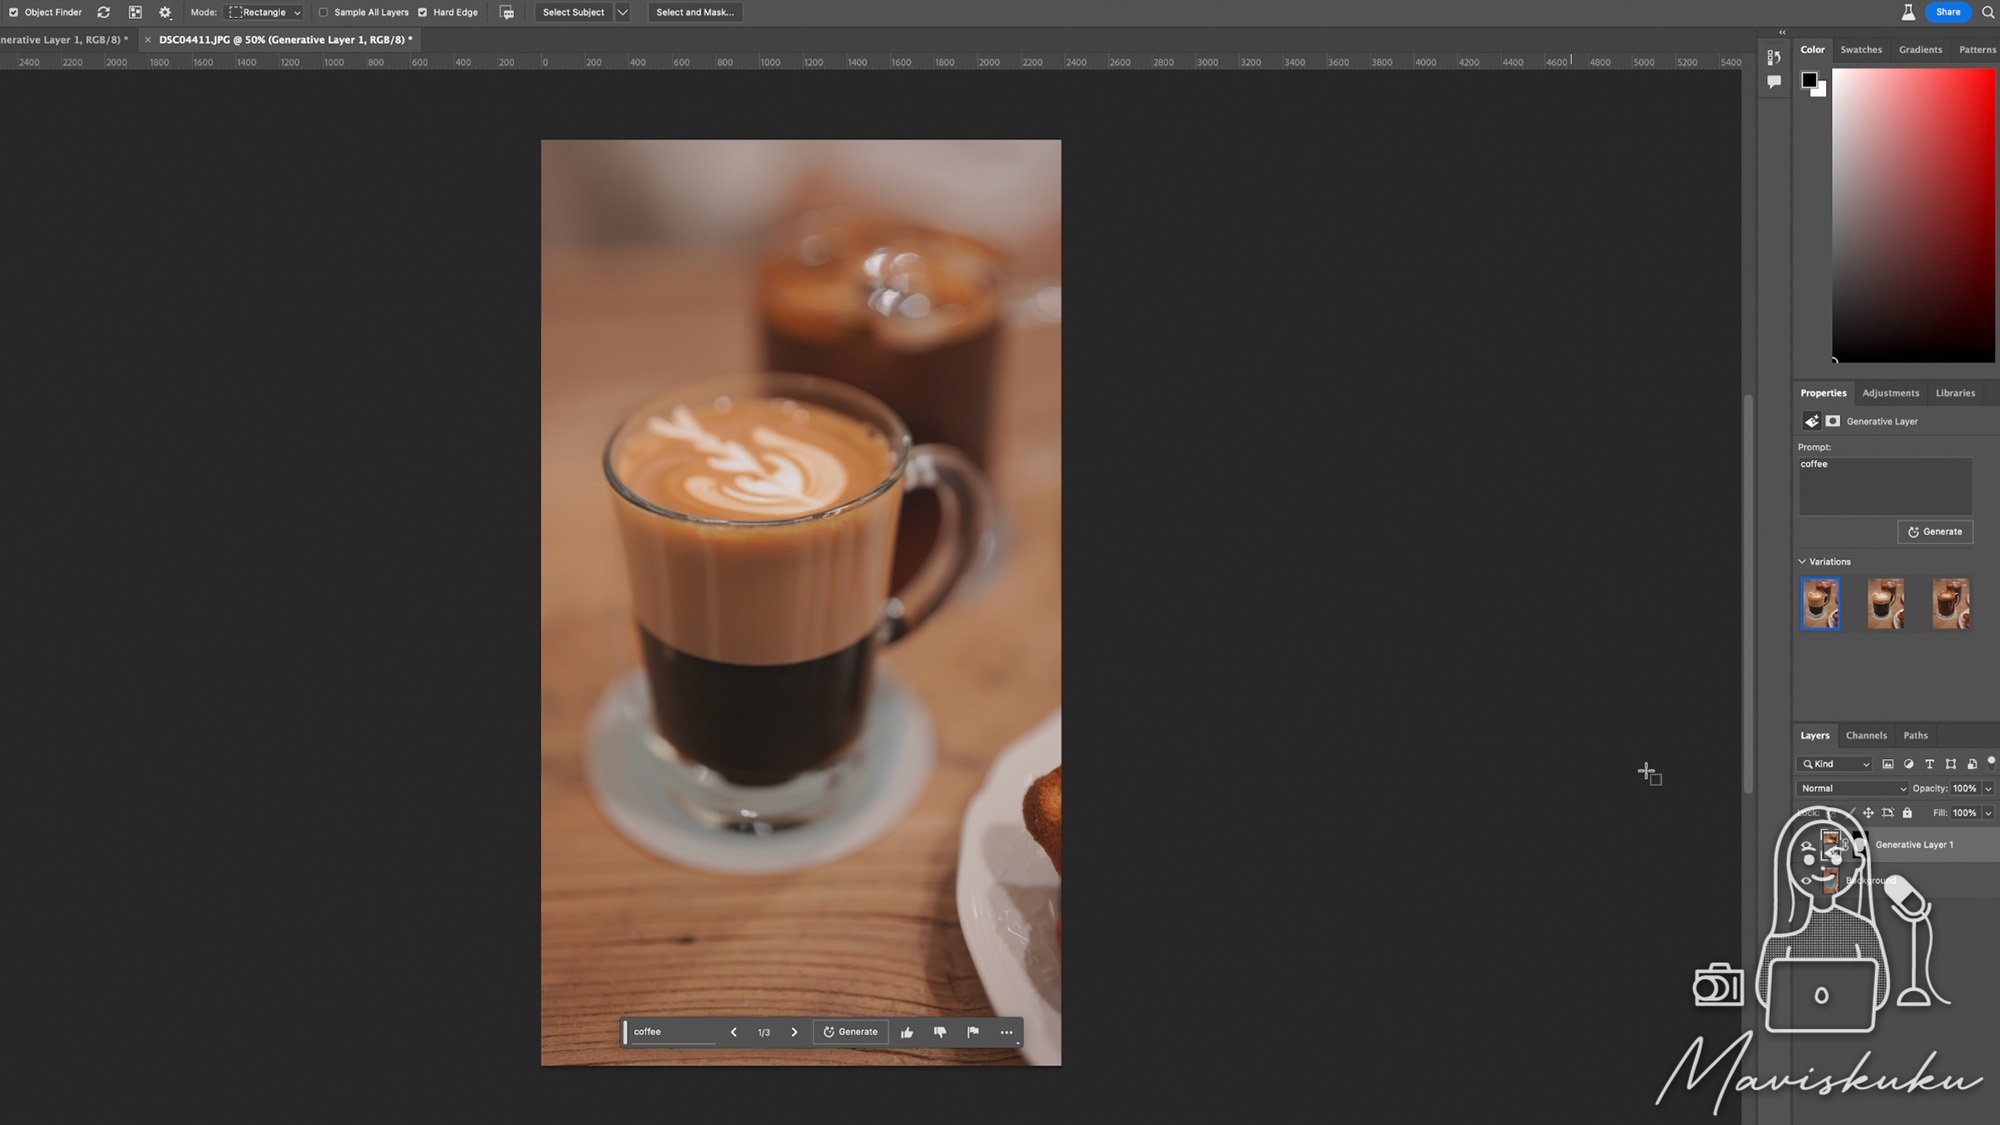2000x1125 pixels.
Task: Open the Fill slider dropdown arrow
Action: pyautogui.click(x=1988, y=813)
